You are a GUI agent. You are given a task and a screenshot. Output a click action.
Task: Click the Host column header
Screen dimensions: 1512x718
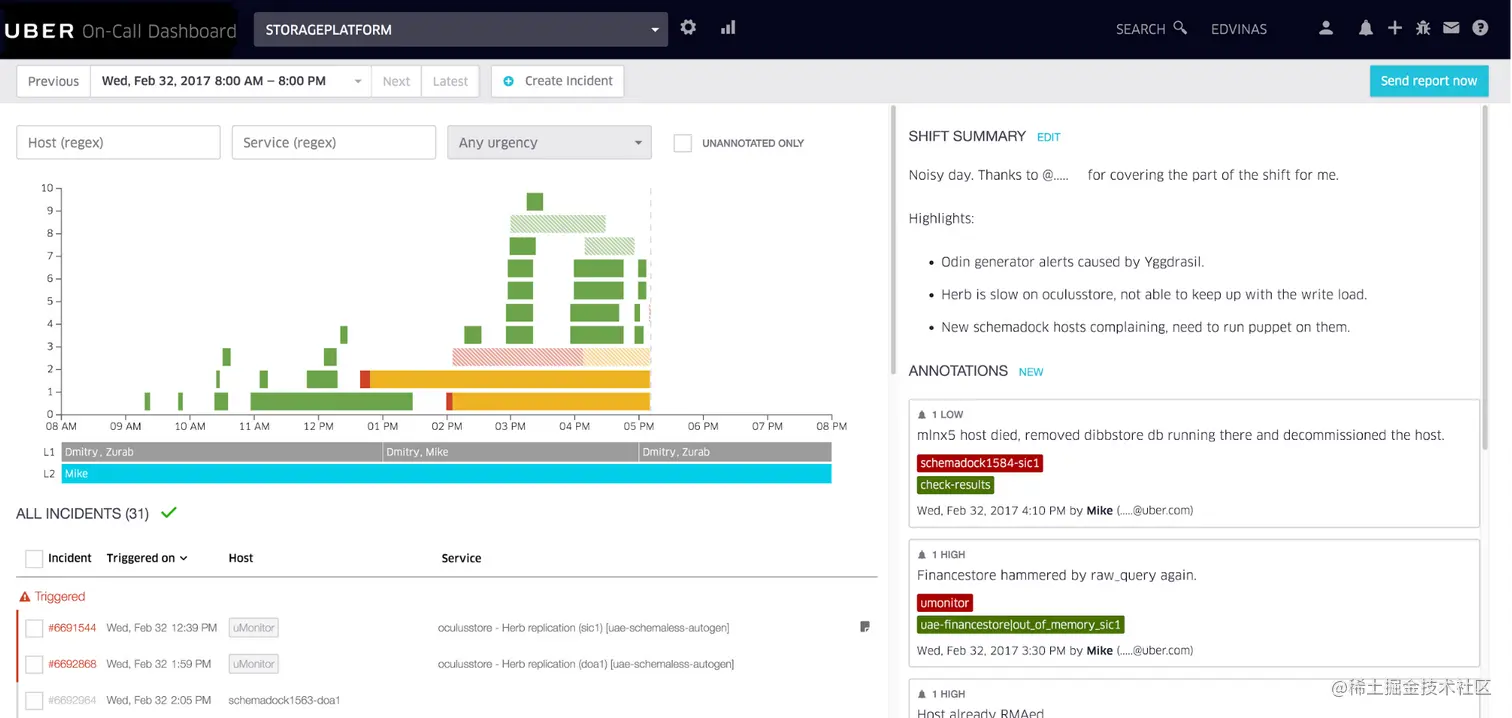[x=241, y=558]
